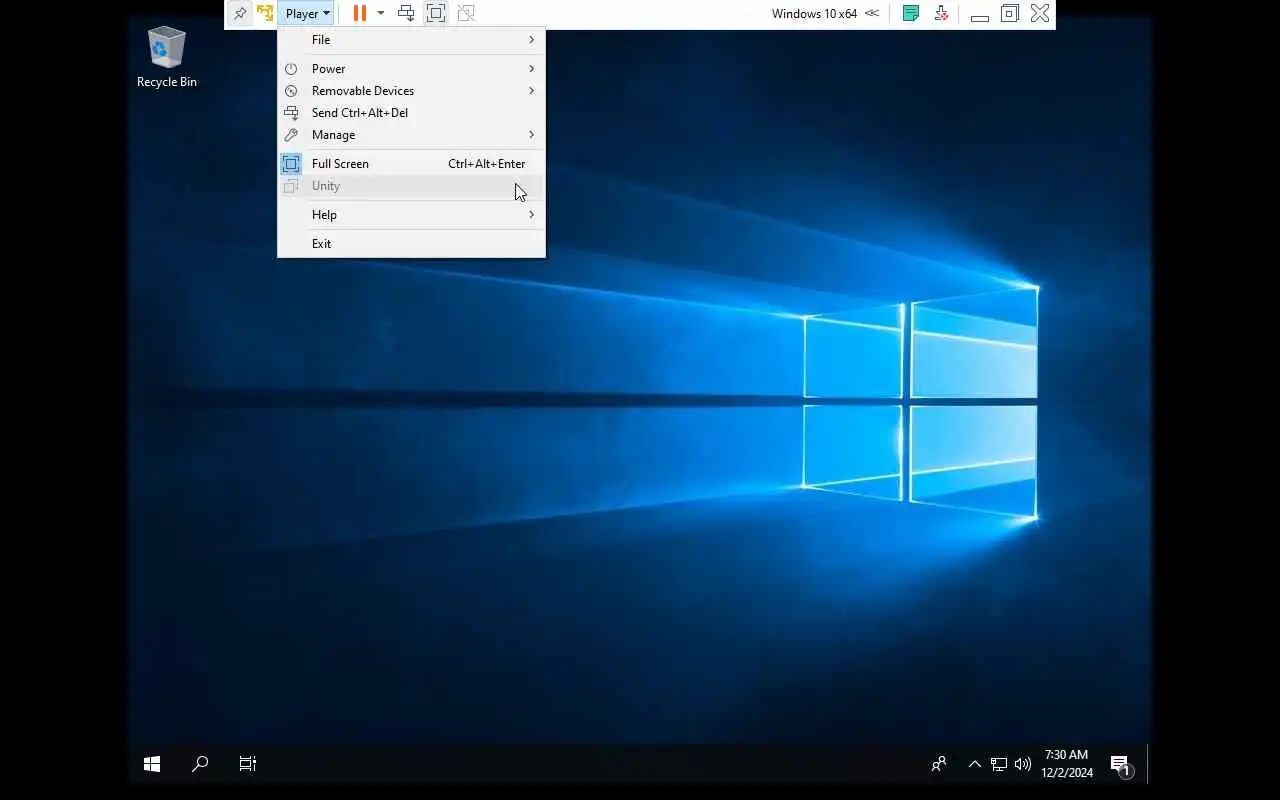Open the Power submenu
Image resolution: width=1280 pixels, height=800 pixels.
pyautogui.click(x=411, y=69)
